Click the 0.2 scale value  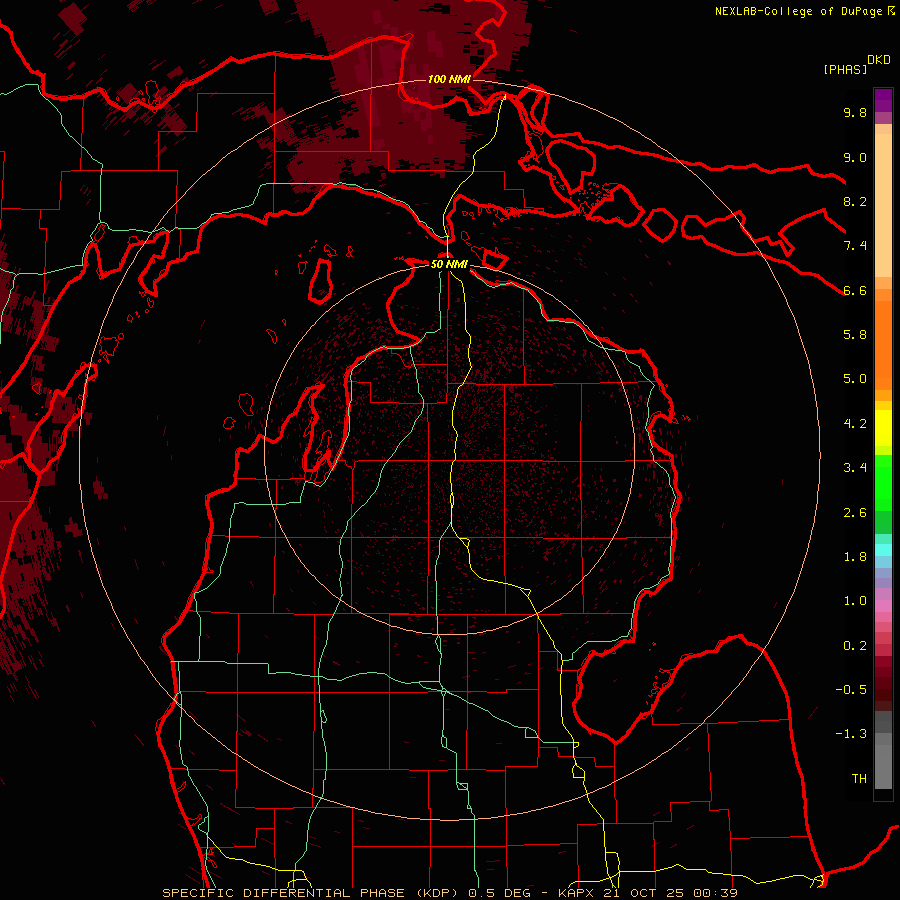[x=855, y=646]
